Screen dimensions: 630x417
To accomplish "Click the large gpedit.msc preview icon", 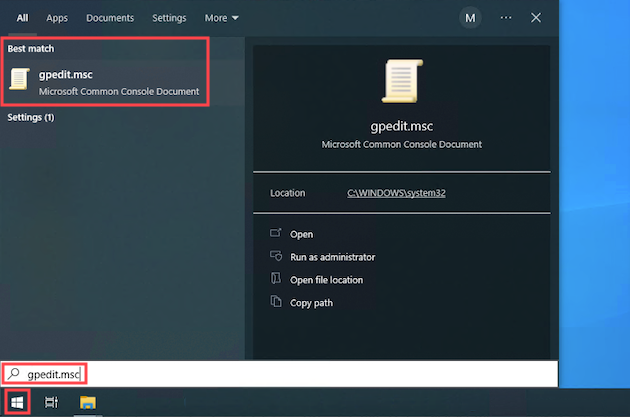I will [x=401, y=83].
